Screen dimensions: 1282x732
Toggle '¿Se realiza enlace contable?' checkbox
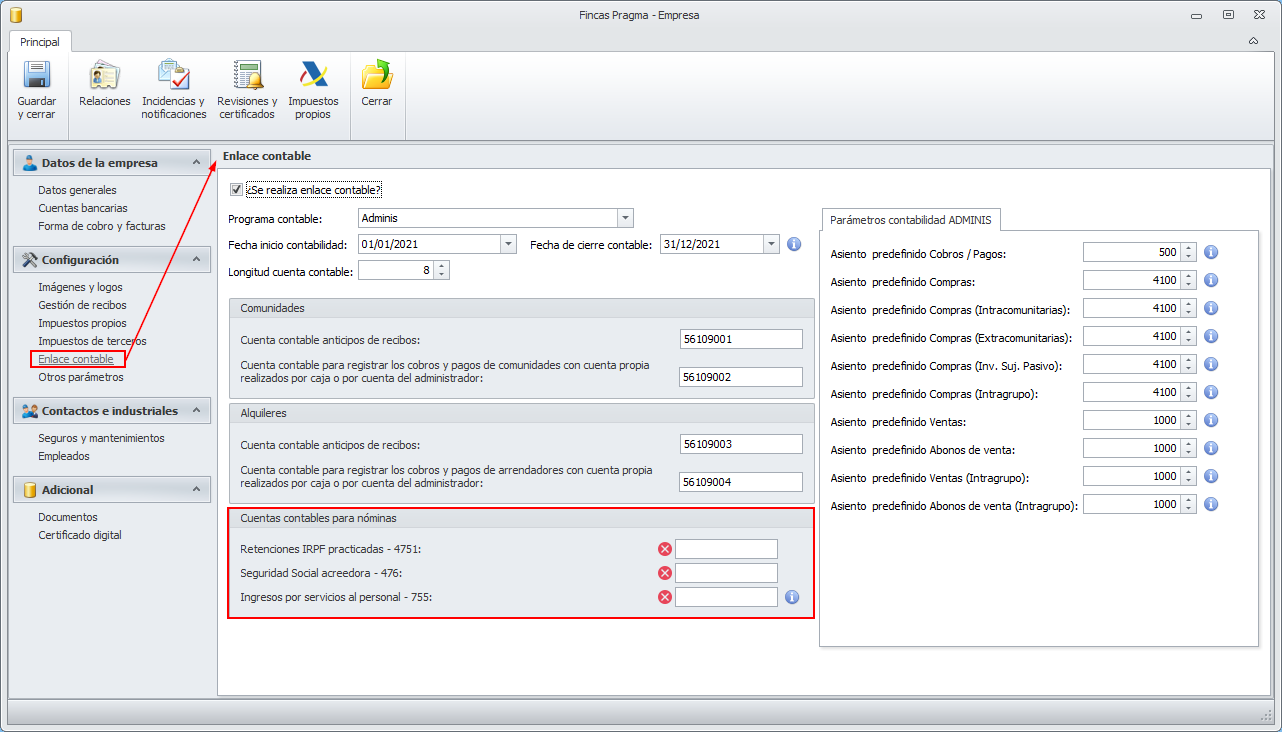click(x=236, y=189)
